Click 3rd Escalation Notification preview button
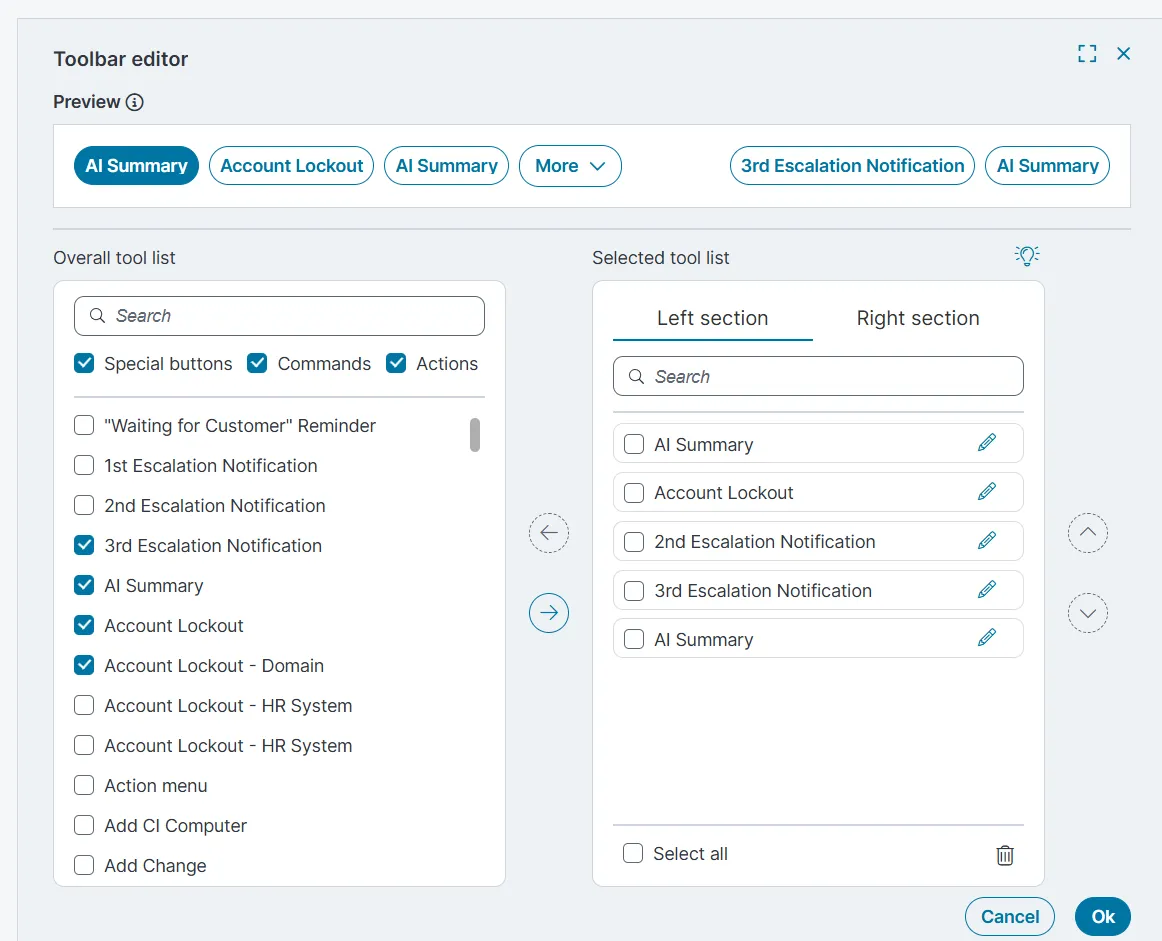 [852, 166]
